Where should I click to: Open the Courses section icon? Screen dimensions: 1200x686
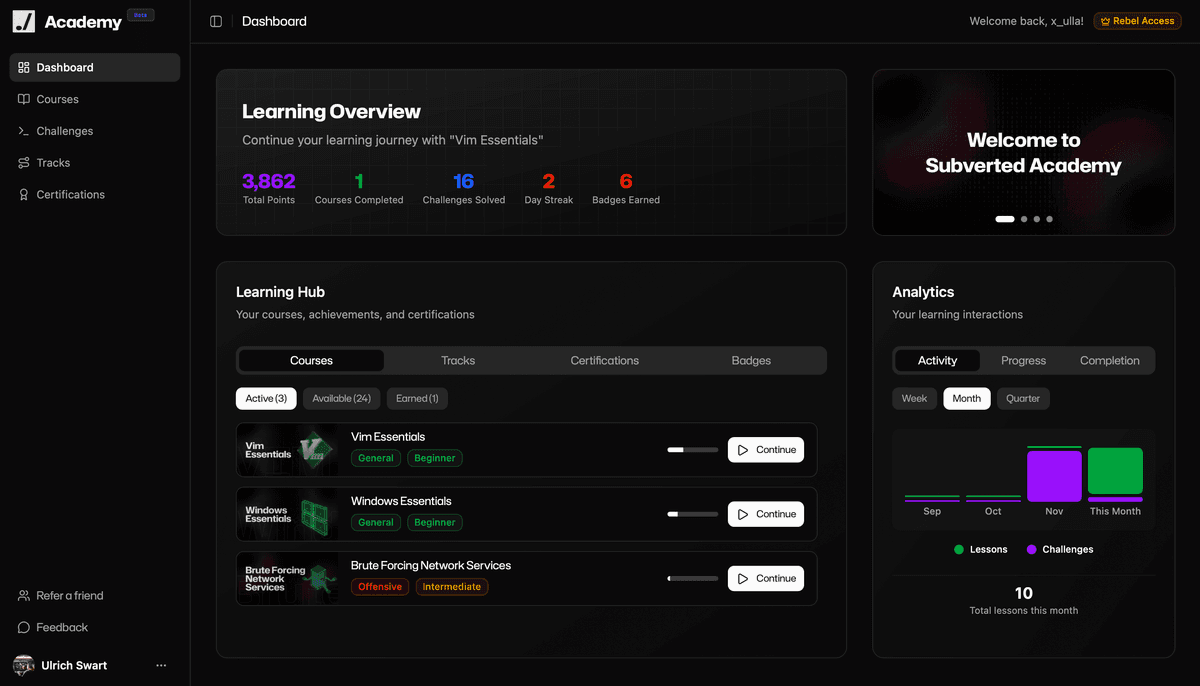[x=22, y=99]
